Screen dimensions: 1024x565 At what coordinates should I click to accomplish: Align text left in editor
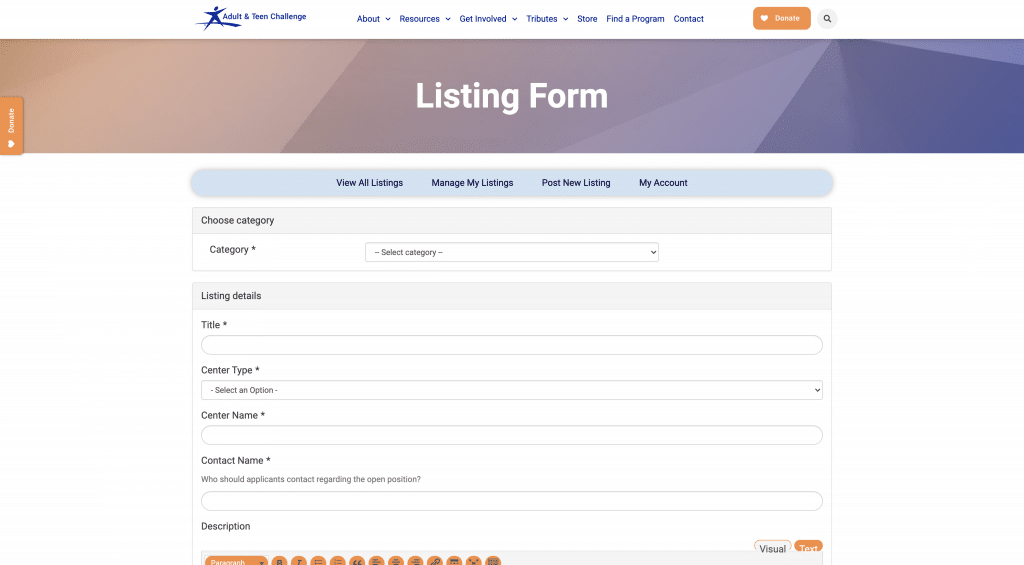point(376,561)
